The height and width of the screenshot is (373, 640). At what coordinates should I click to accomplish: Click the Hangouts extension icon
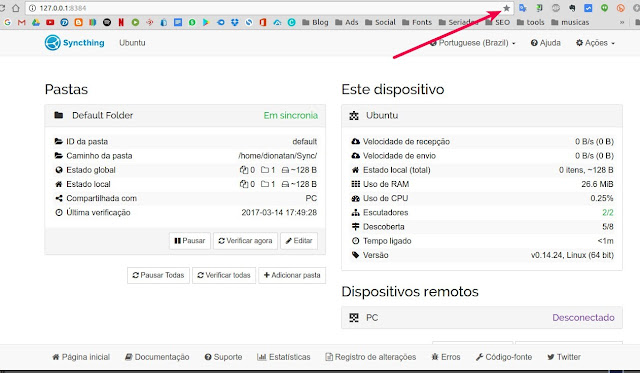point(604,8)
